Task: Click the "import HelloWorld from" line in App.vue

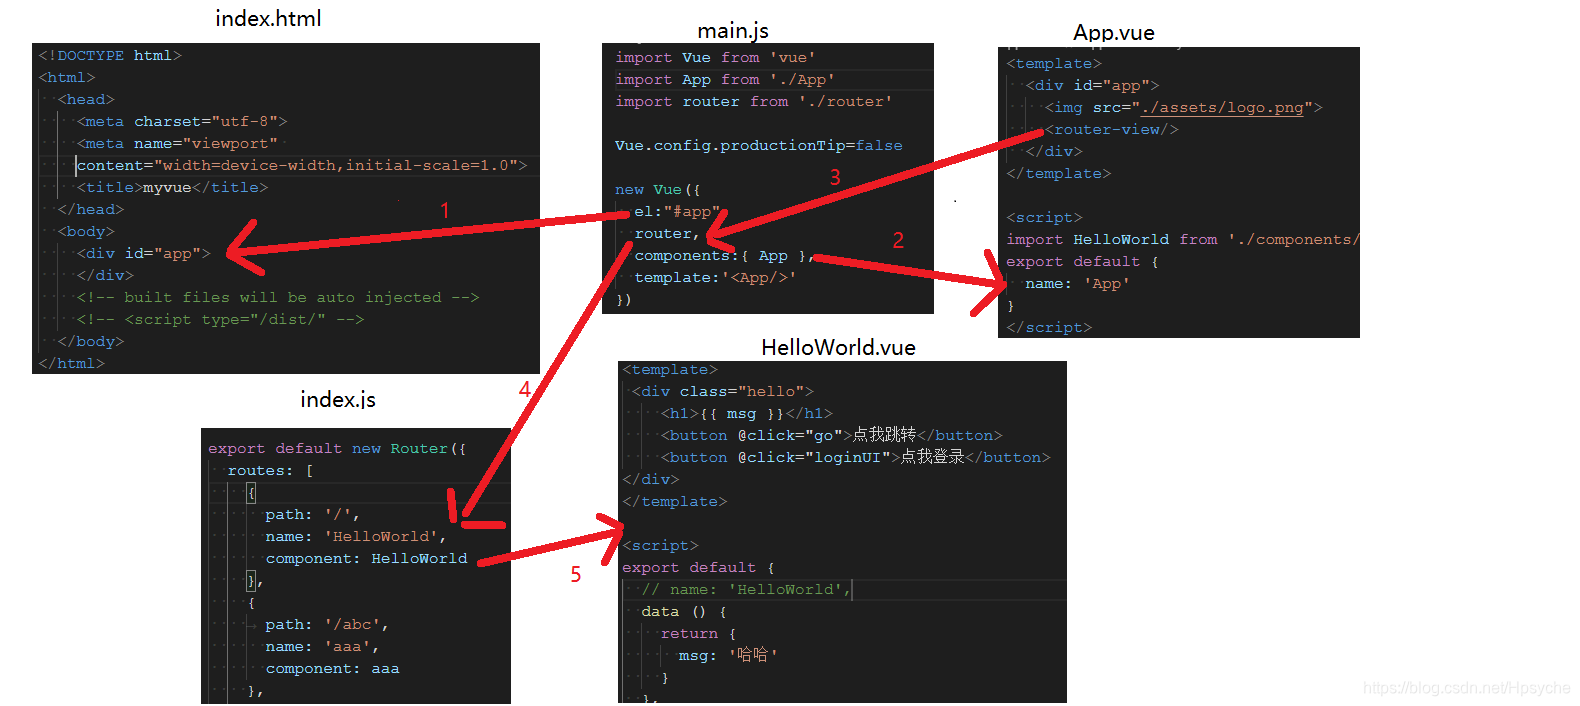Action: coord(1183,240)
